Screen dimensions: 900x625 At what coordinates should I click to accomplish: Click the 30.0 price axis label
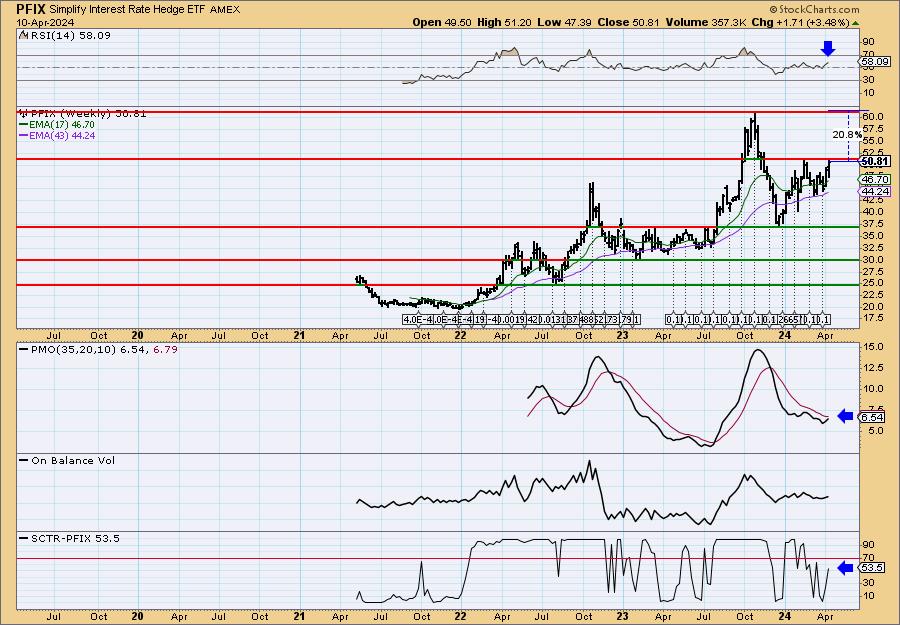pyautogui.click(x=872, y=259)
